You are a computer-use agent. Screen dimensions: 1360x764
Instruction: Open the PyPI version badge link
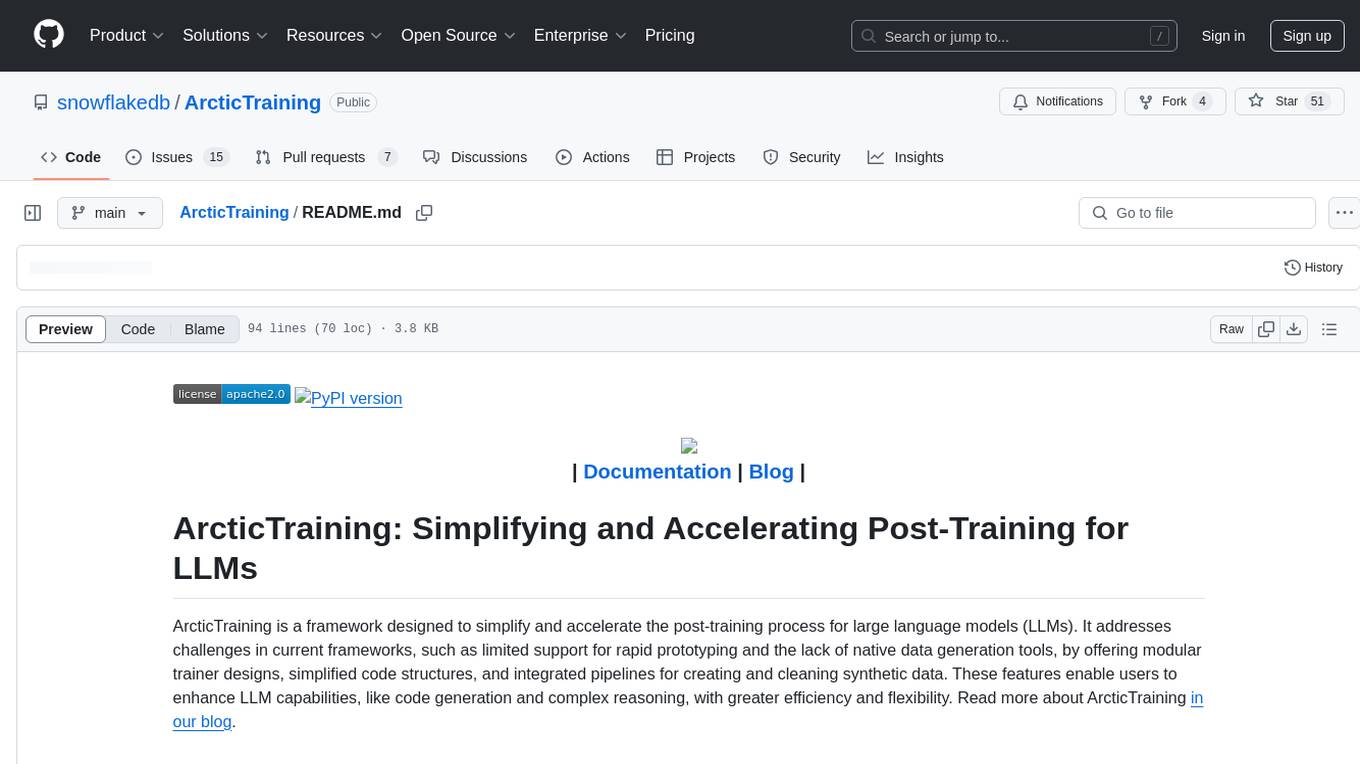[x=348, y=398]
